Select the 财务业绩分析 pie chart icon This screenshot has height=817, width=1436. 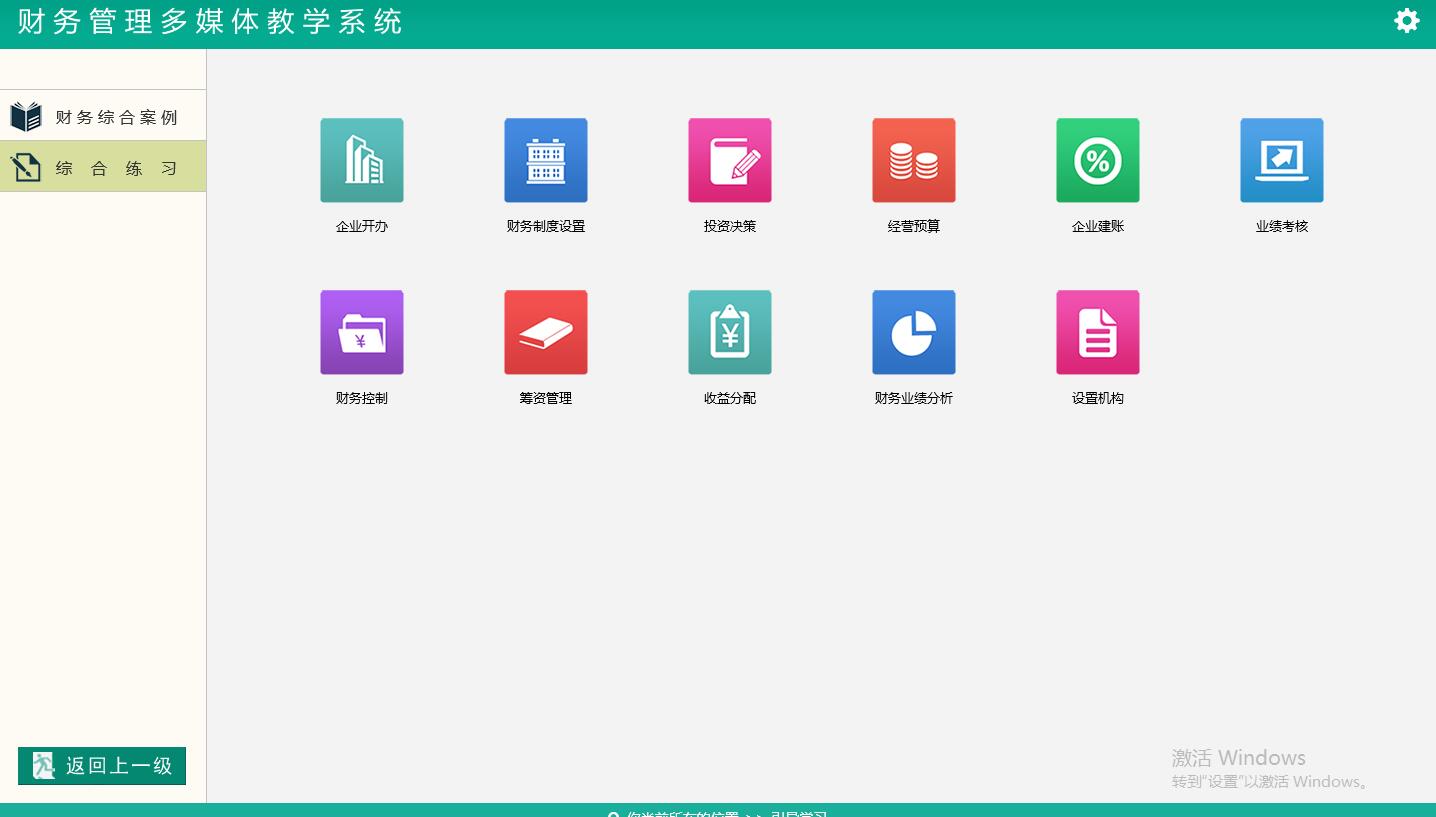pos(913,332)
